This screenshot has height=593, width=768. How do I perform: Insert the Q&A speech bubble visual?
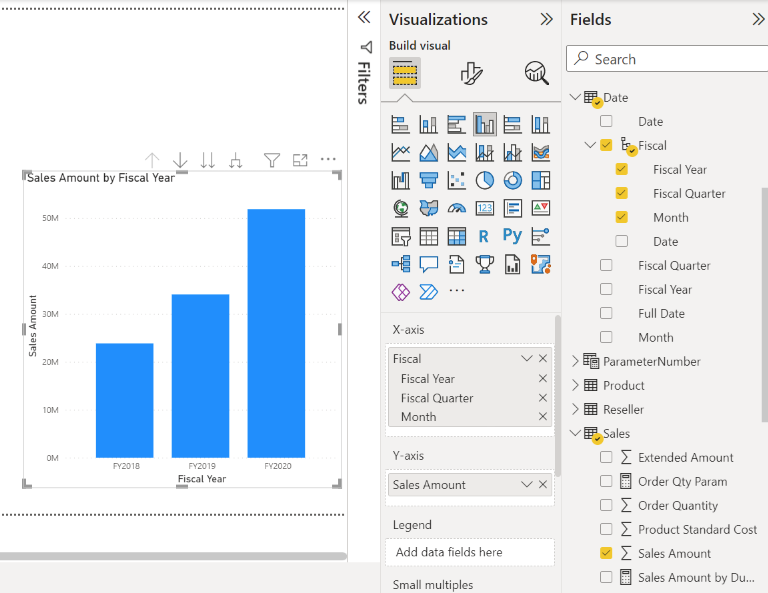(429, 264)
